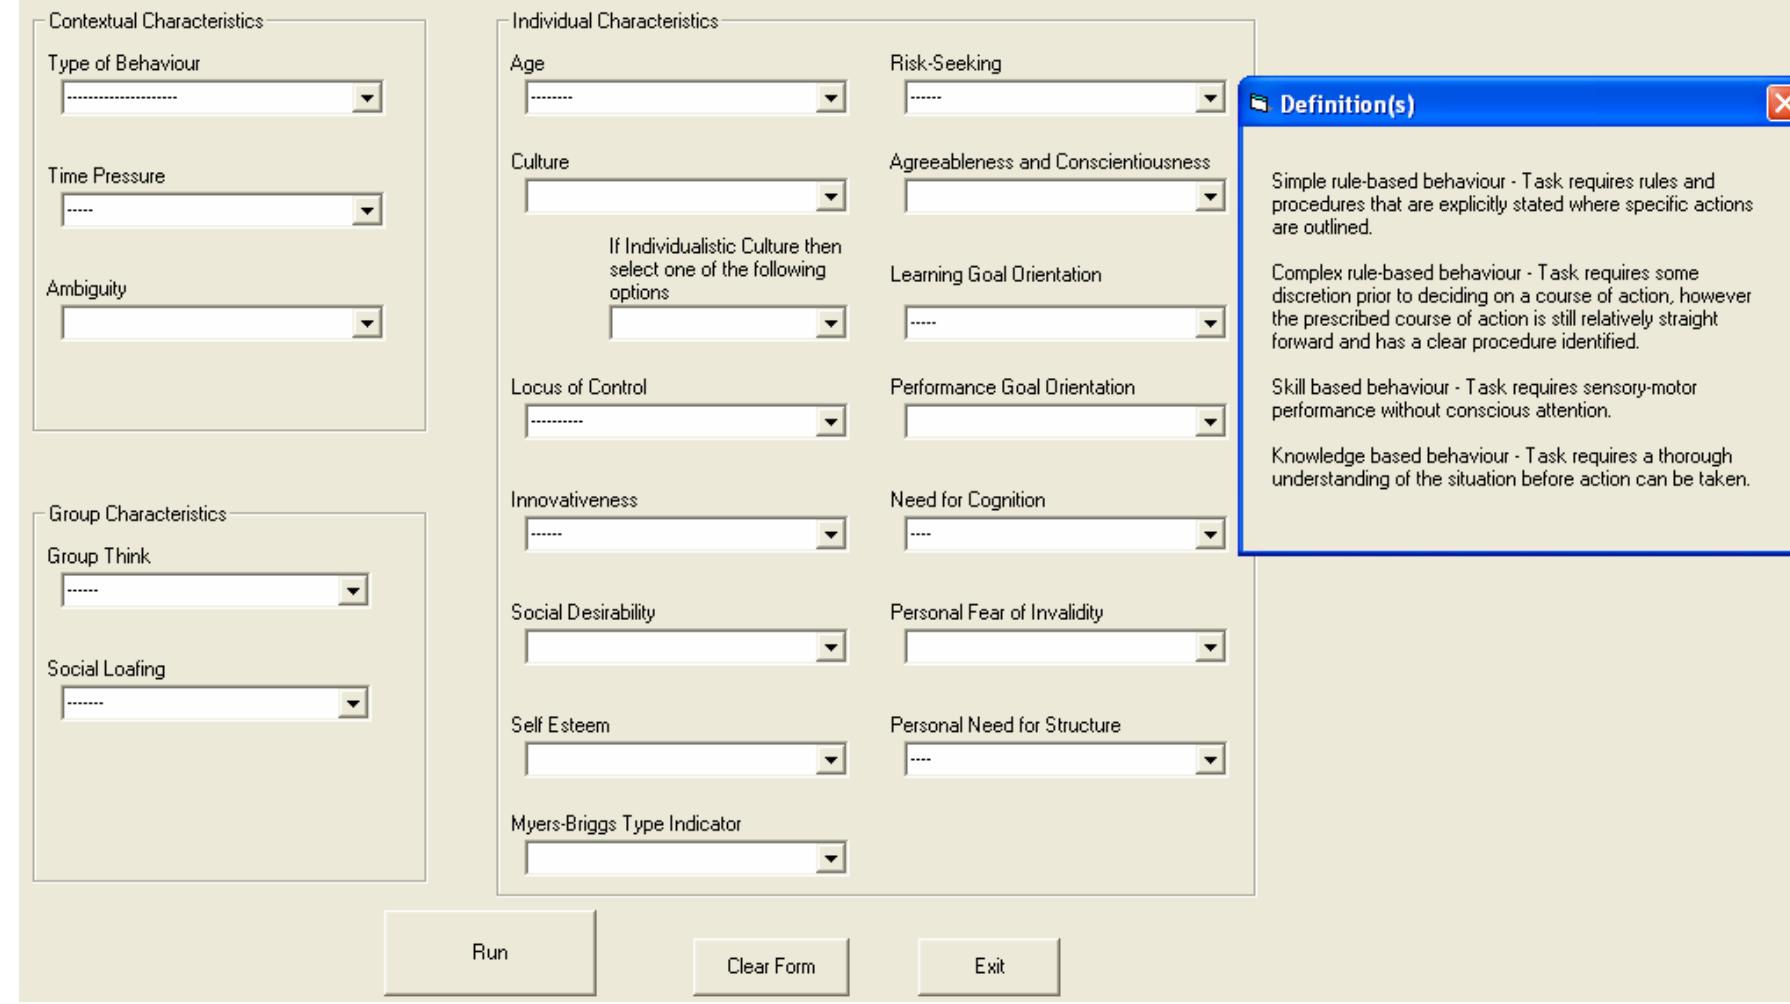
Task: Open the Need for Cognition dropdown
Action: pyautogui.click(x=1210, y=535)
